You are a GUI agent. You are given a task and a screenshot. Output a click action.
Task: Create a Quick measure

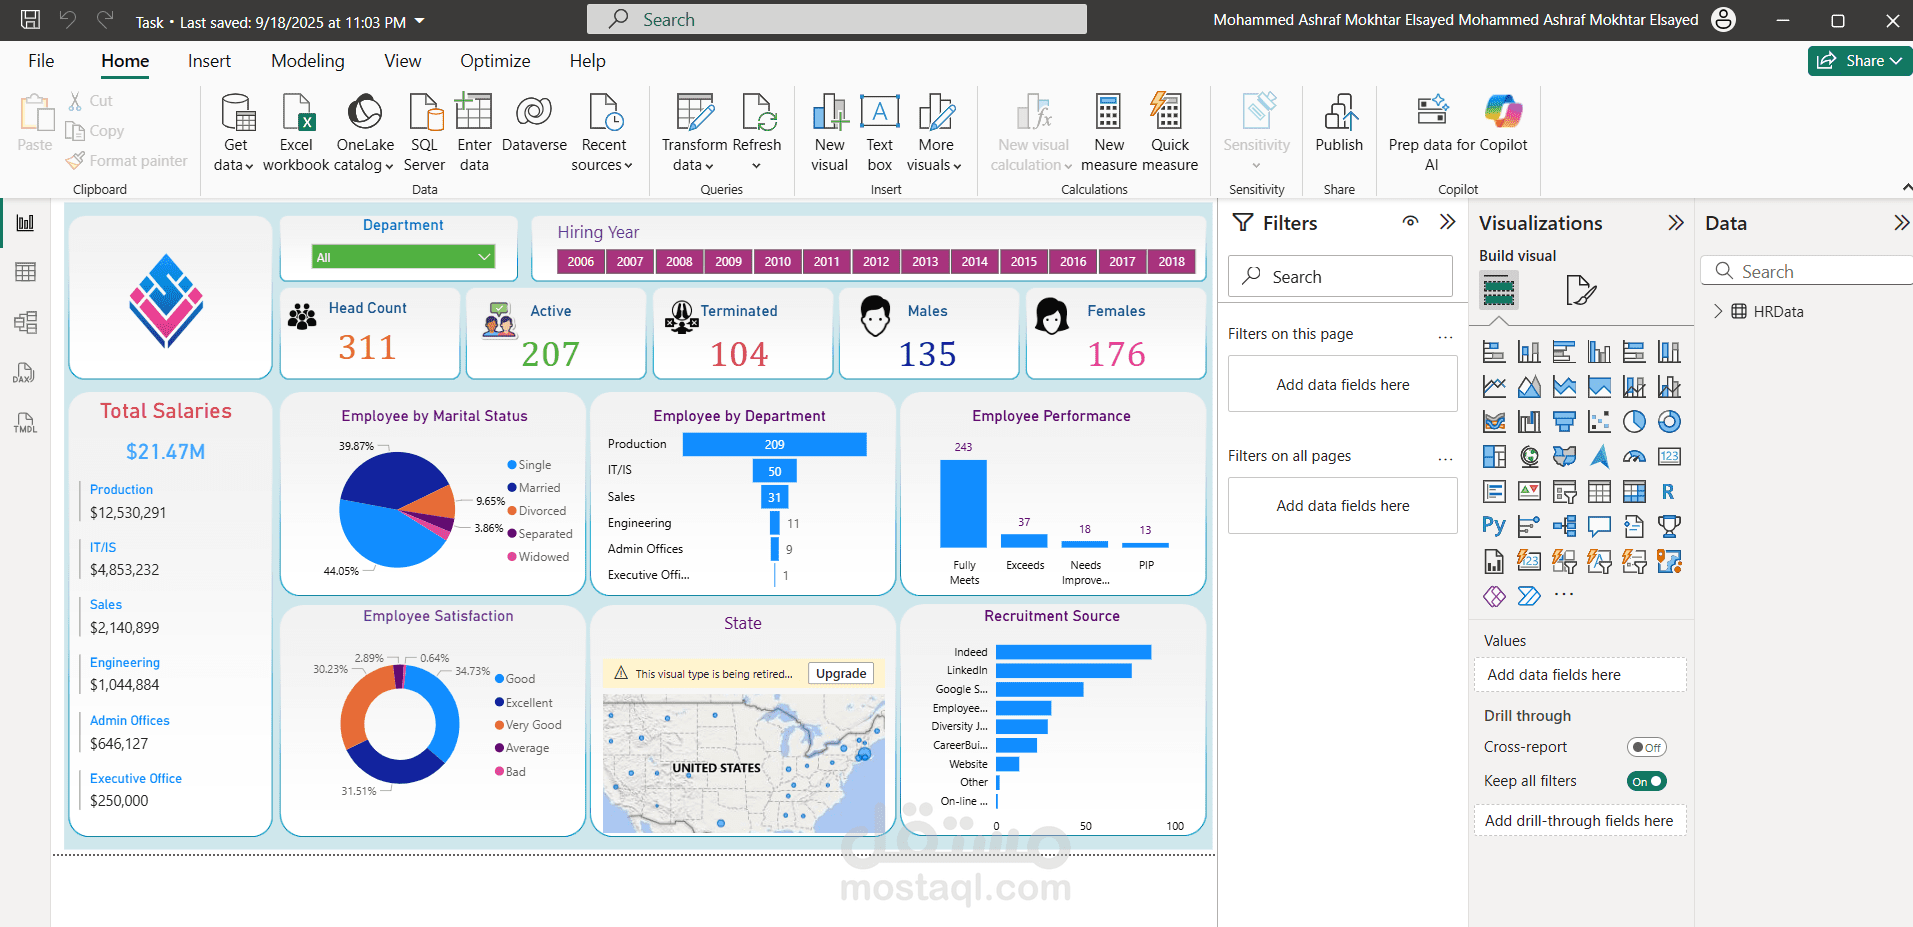point(1169,132)
